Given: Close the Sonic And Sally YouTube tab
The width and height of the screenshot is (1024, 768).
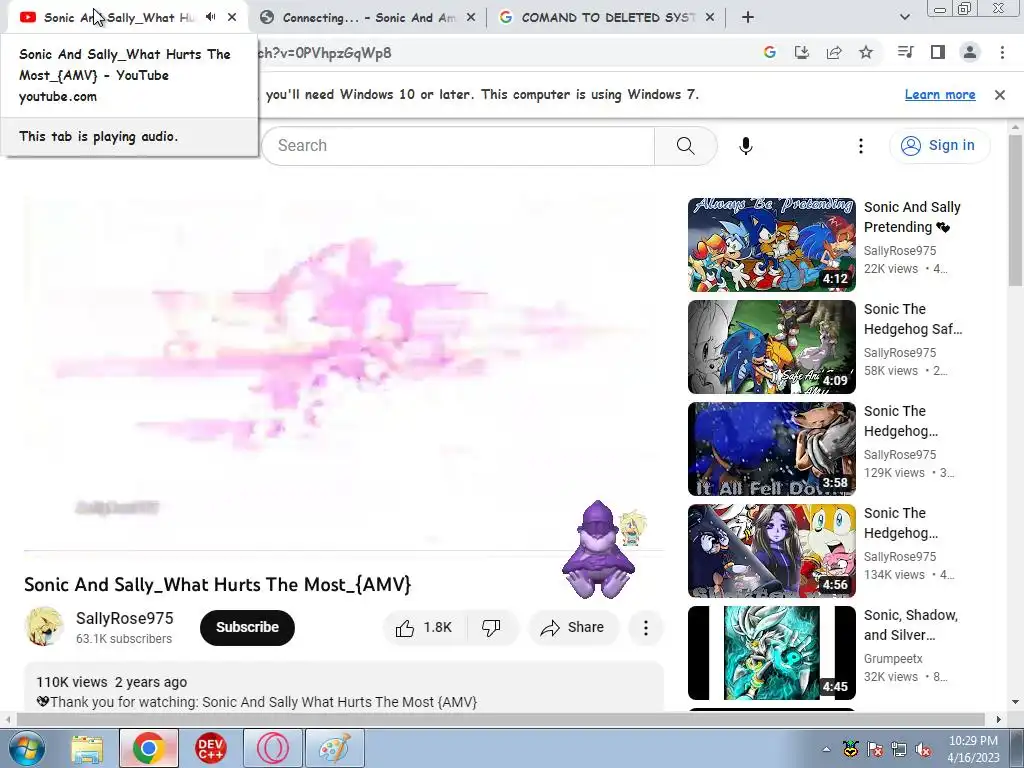Looking at the screenshot, I should click(x=232, y=17).
